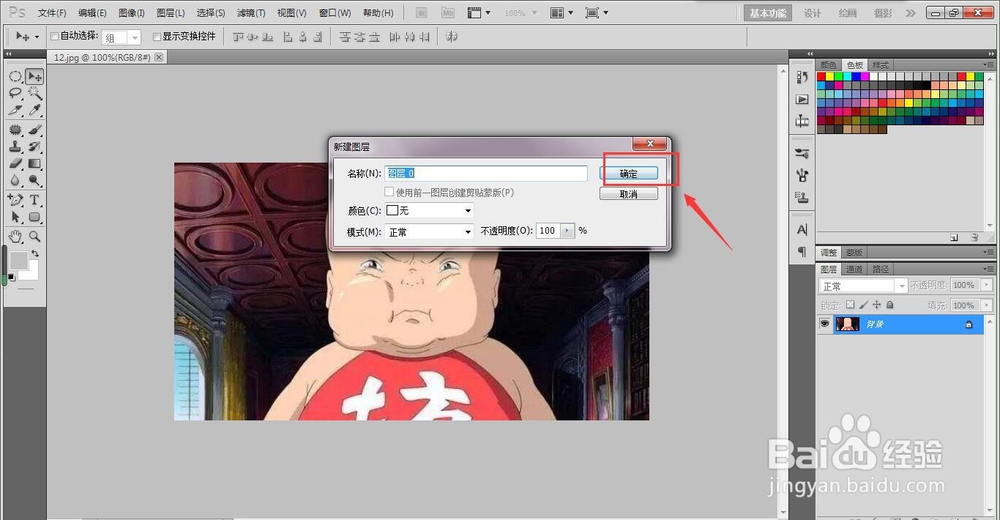Switch to the 蒙版 tab

[855, 253]
